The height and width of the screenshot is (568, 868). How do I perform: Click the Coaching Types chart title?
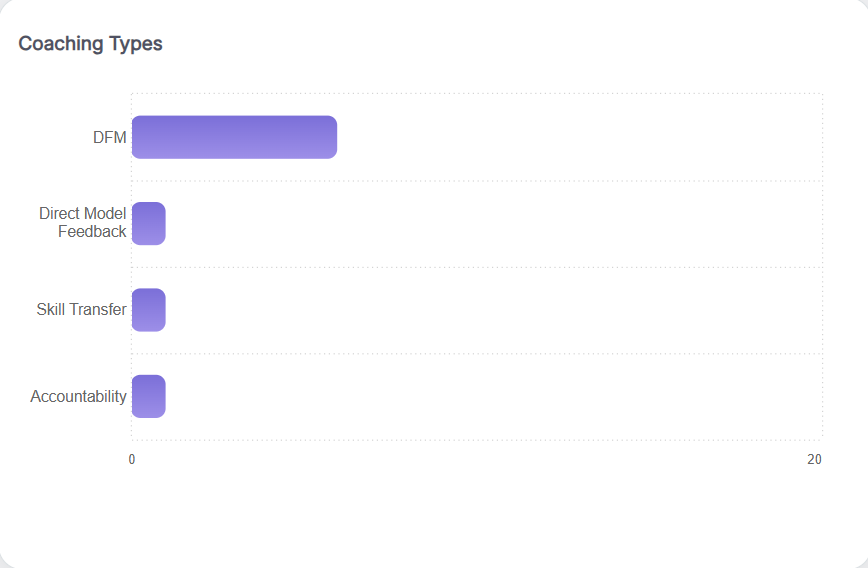click(90, 44)
